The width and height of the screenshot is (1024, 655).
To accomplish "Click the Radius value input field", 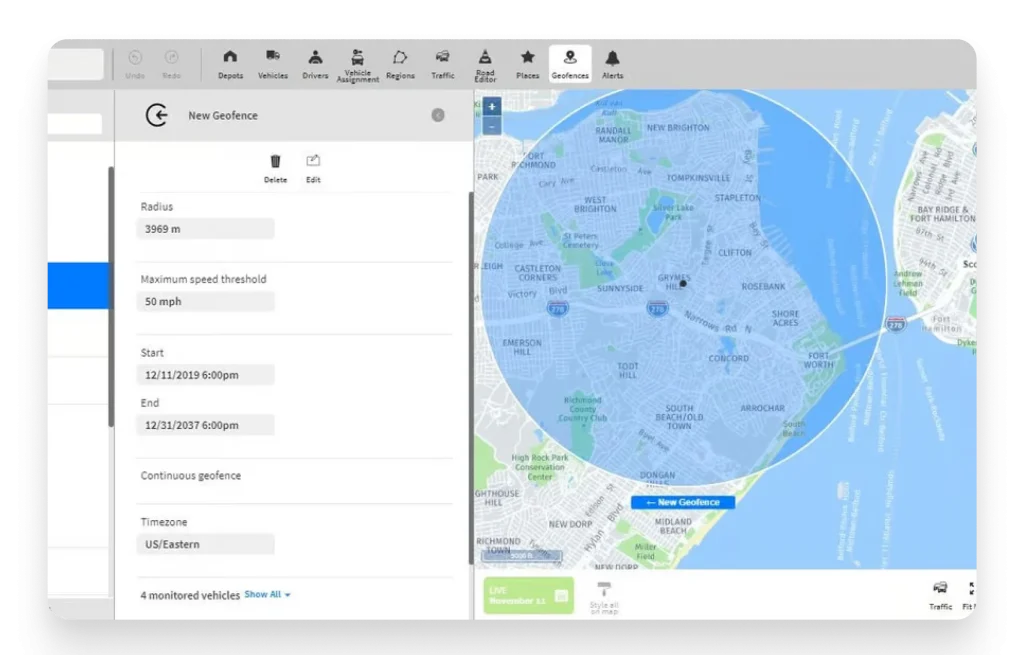I will pos(205,228).
